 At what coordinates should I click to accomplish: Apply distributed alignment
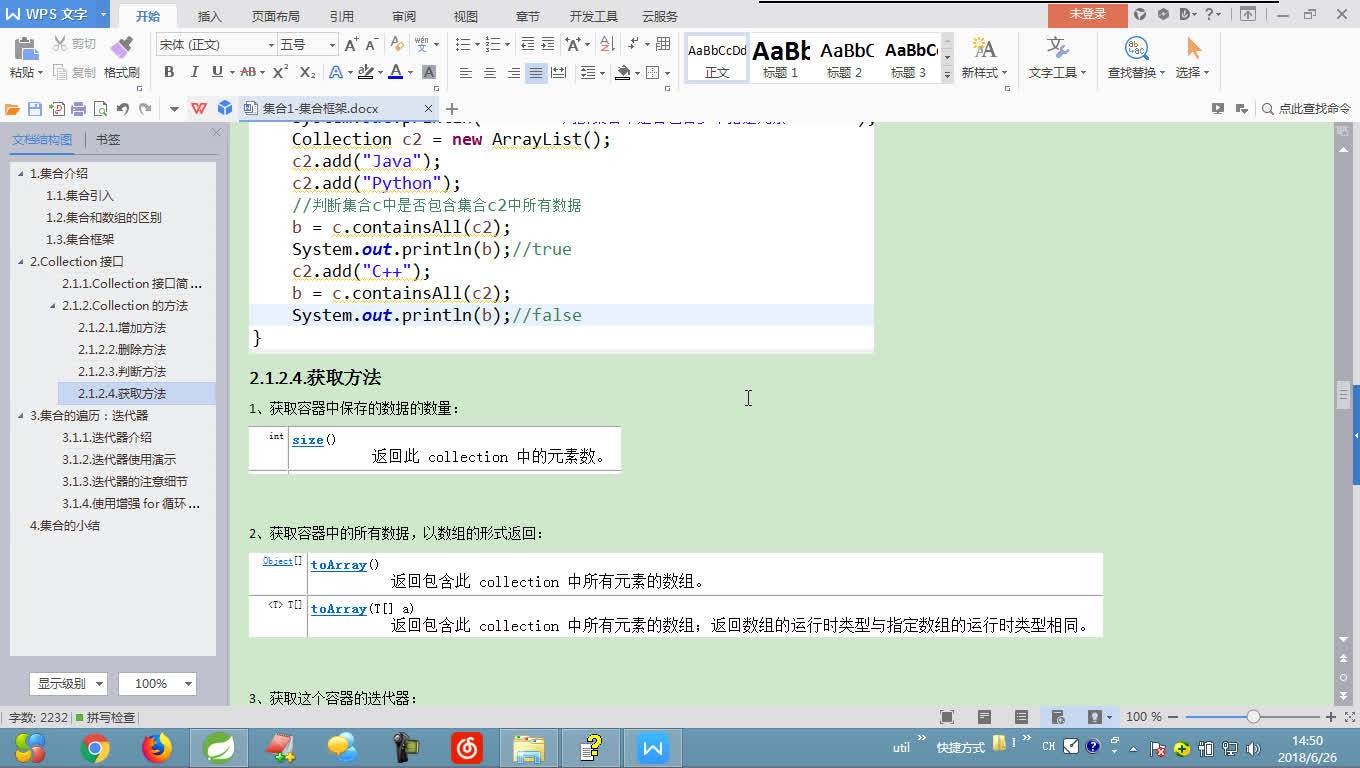click(x=559, y=73)
